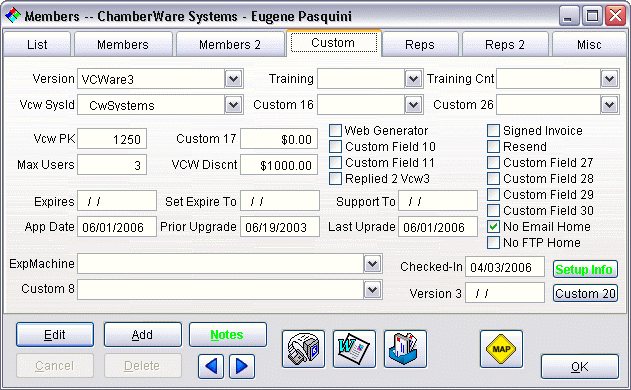Open the Members tab
The width and height of the screenshot is (631, 390).
point(123,44)
